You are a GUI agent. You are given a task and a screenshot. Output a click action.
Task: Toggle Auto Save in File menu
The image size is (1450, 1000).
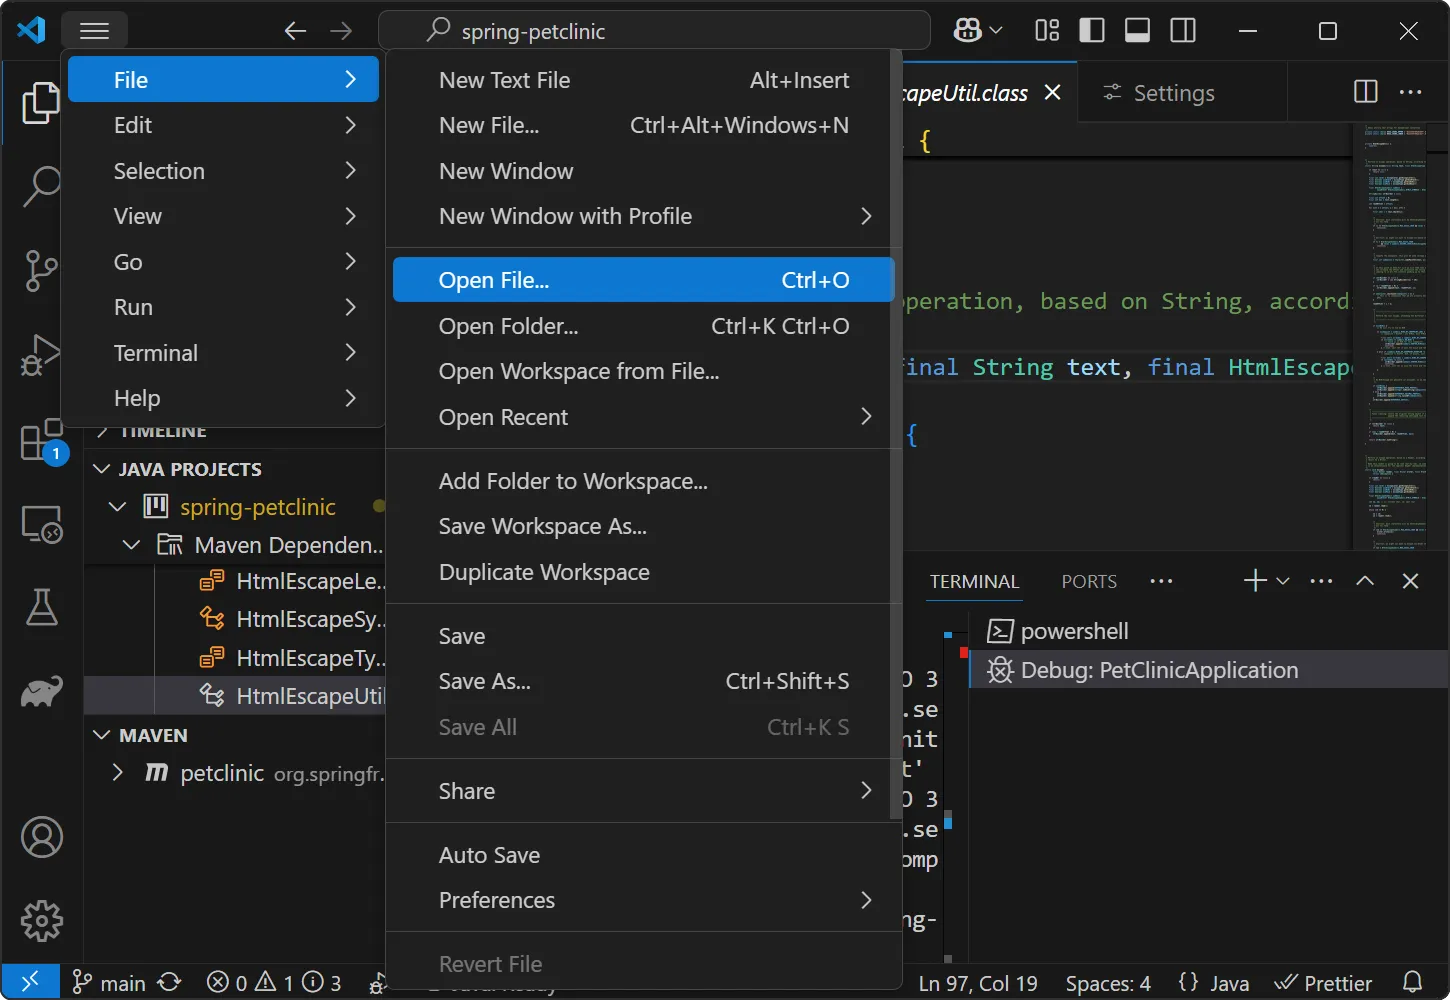pos(643,855)
